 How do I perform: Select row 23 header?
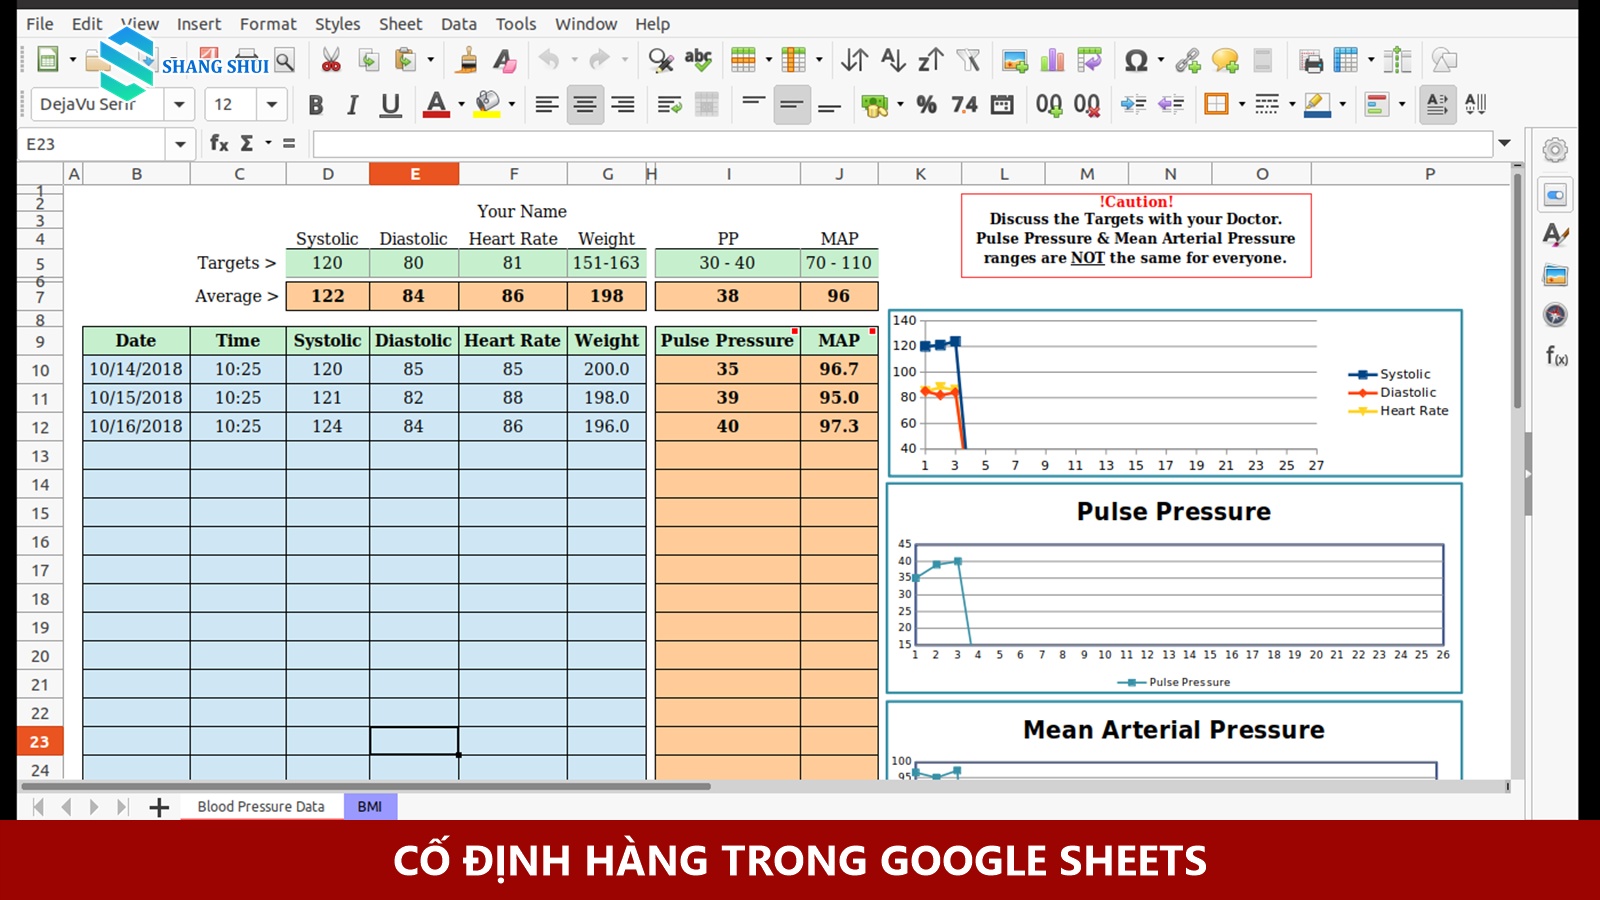tap(40, 741)
